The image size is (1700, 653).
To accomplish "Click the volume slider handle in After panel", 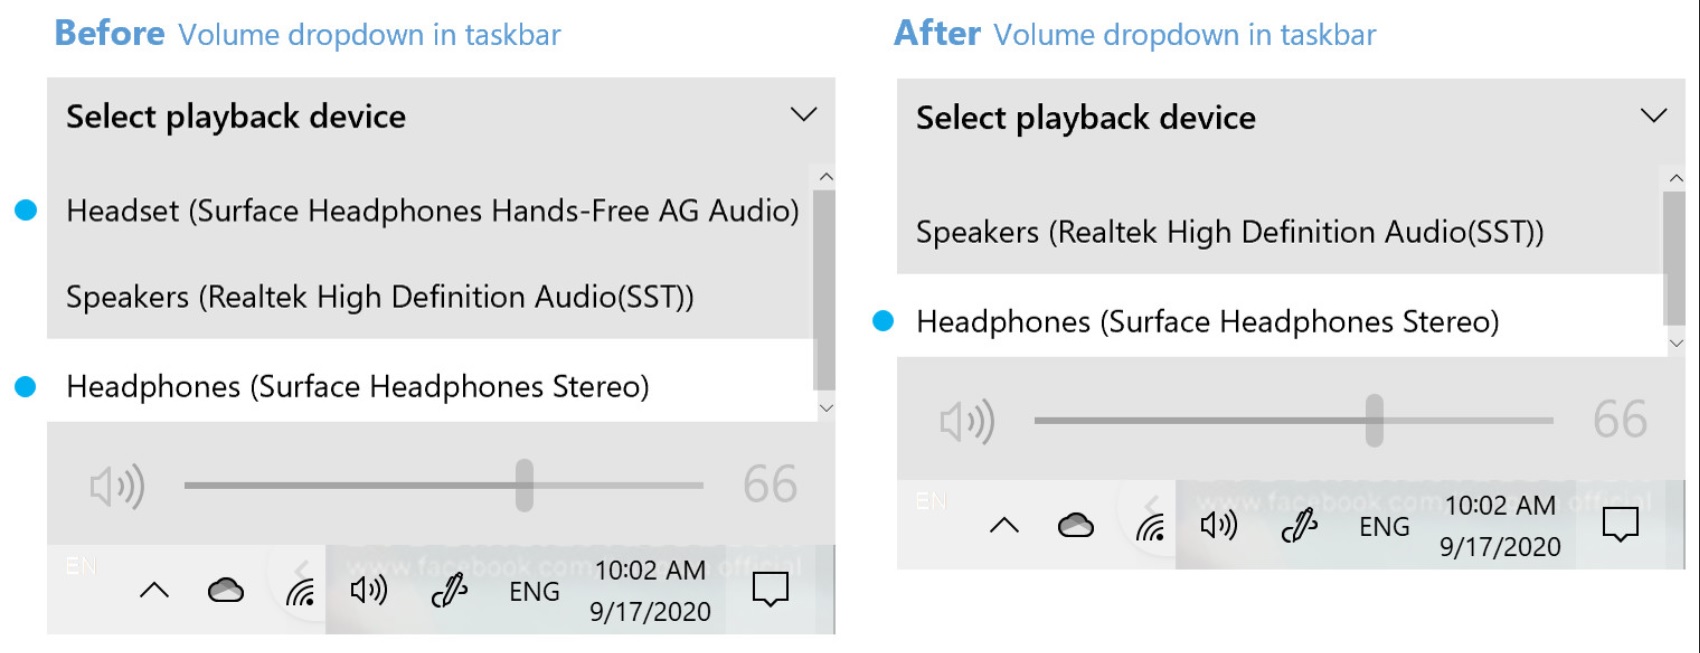I will point(1375,420).
